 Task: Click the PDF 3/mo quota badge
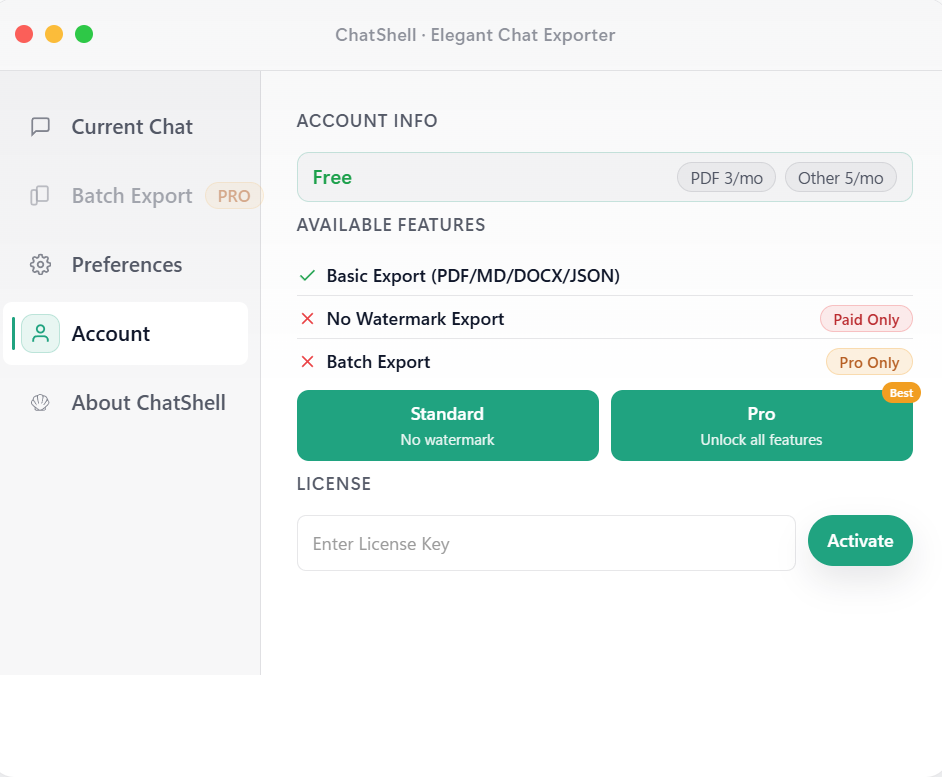point(727,178)
